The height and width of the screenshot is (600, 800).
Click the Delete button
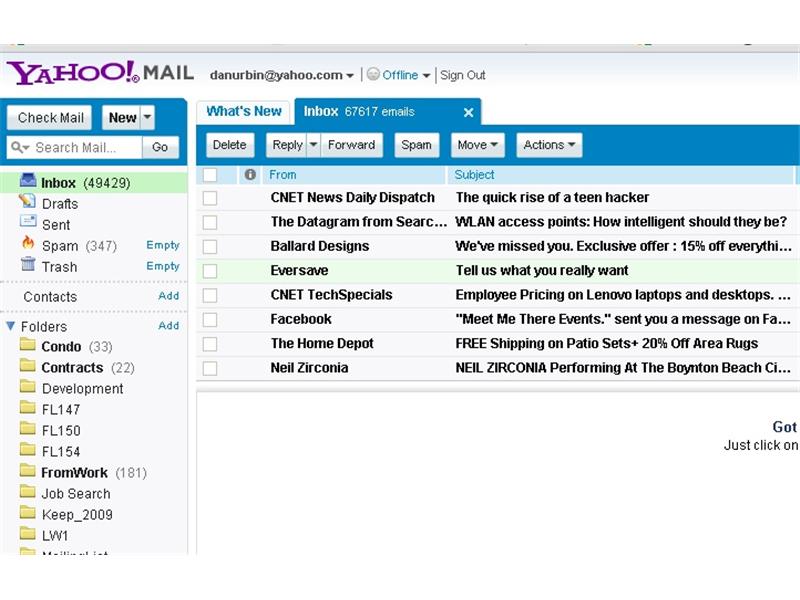point(230,145)
